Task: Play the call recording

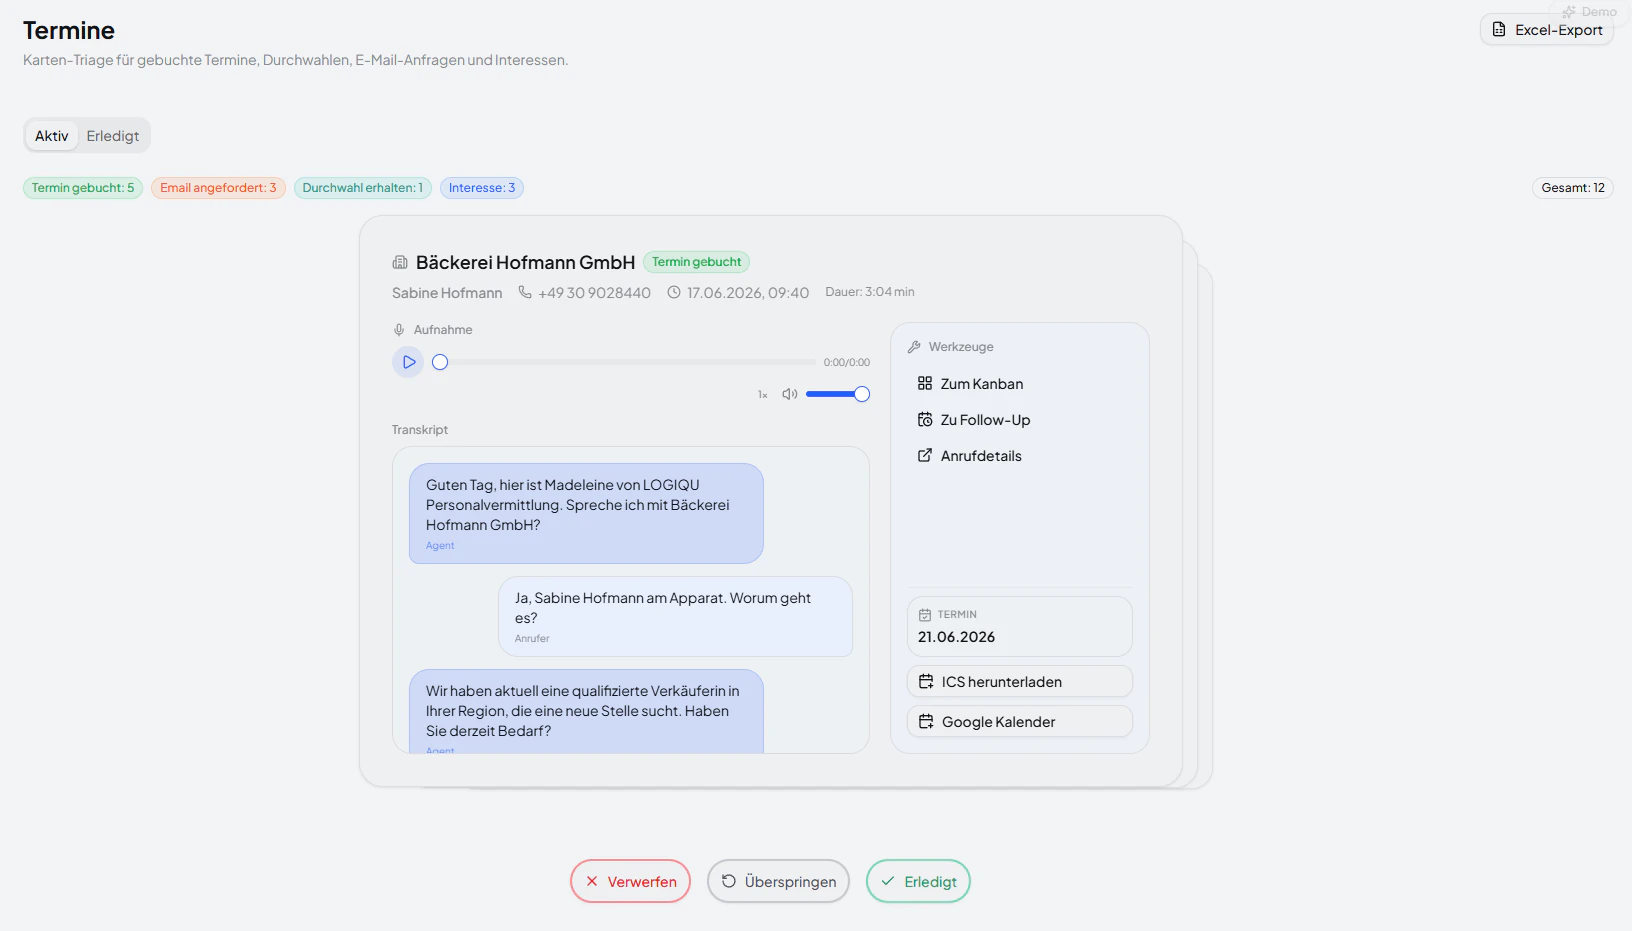Action: click(409, 362)
